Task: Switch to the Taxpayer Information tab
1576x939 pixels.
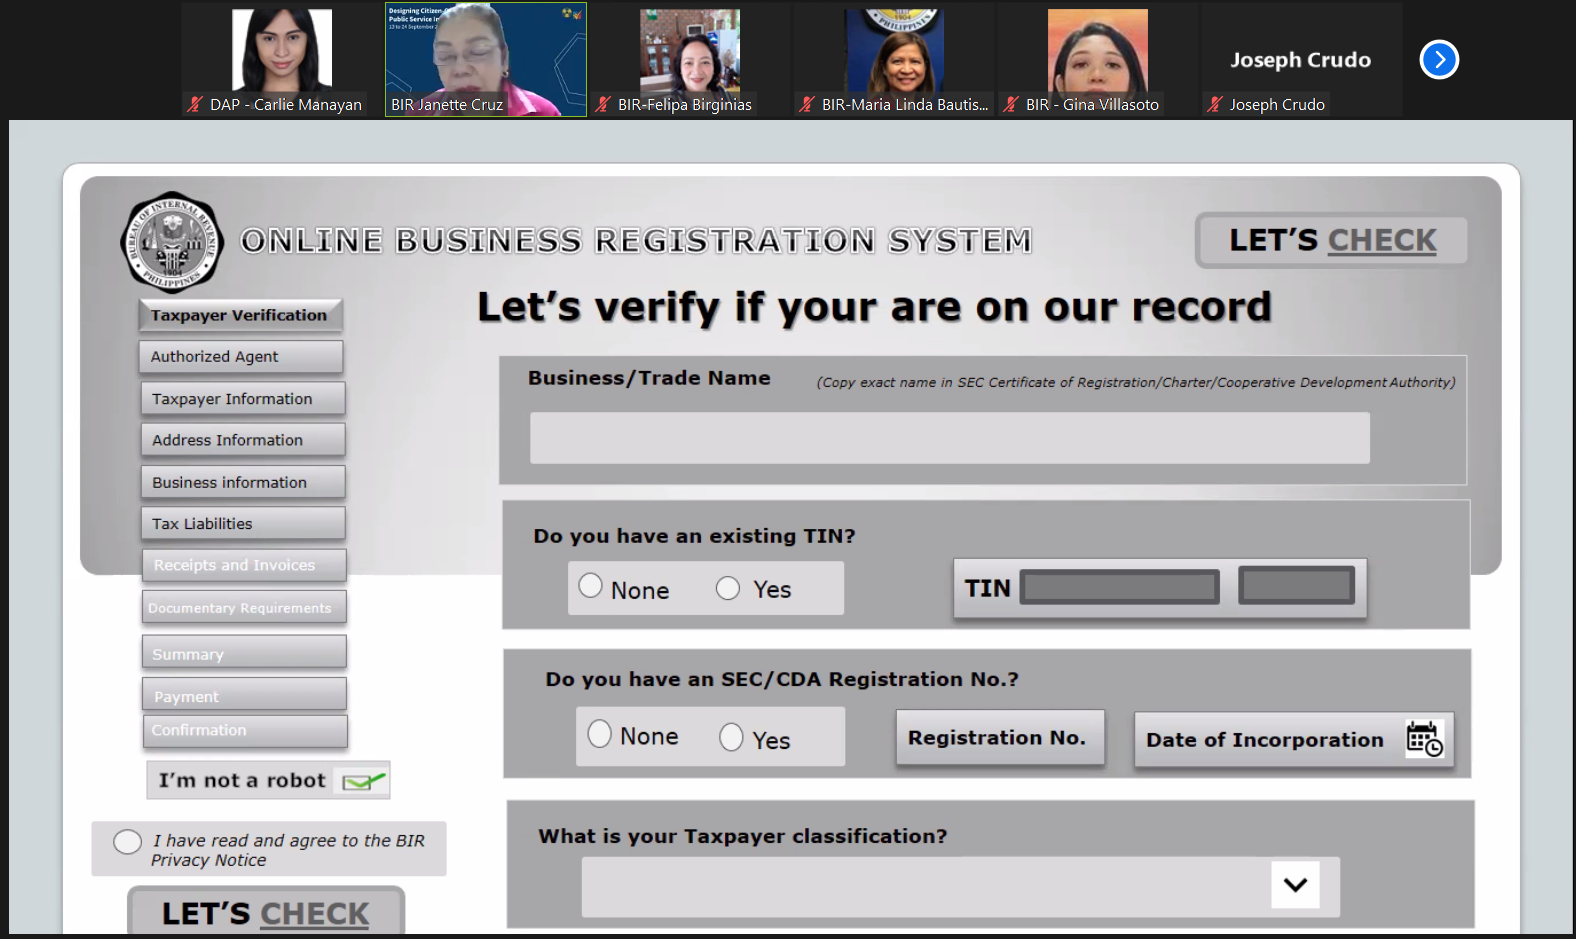Action: point(243,399)
